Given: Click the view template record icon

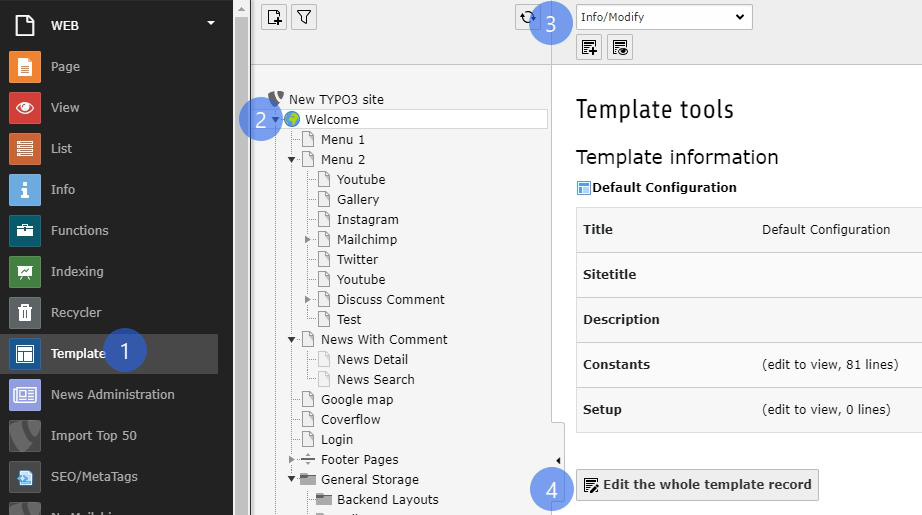Looking at the screenshot, I should (x=620, y=47).
